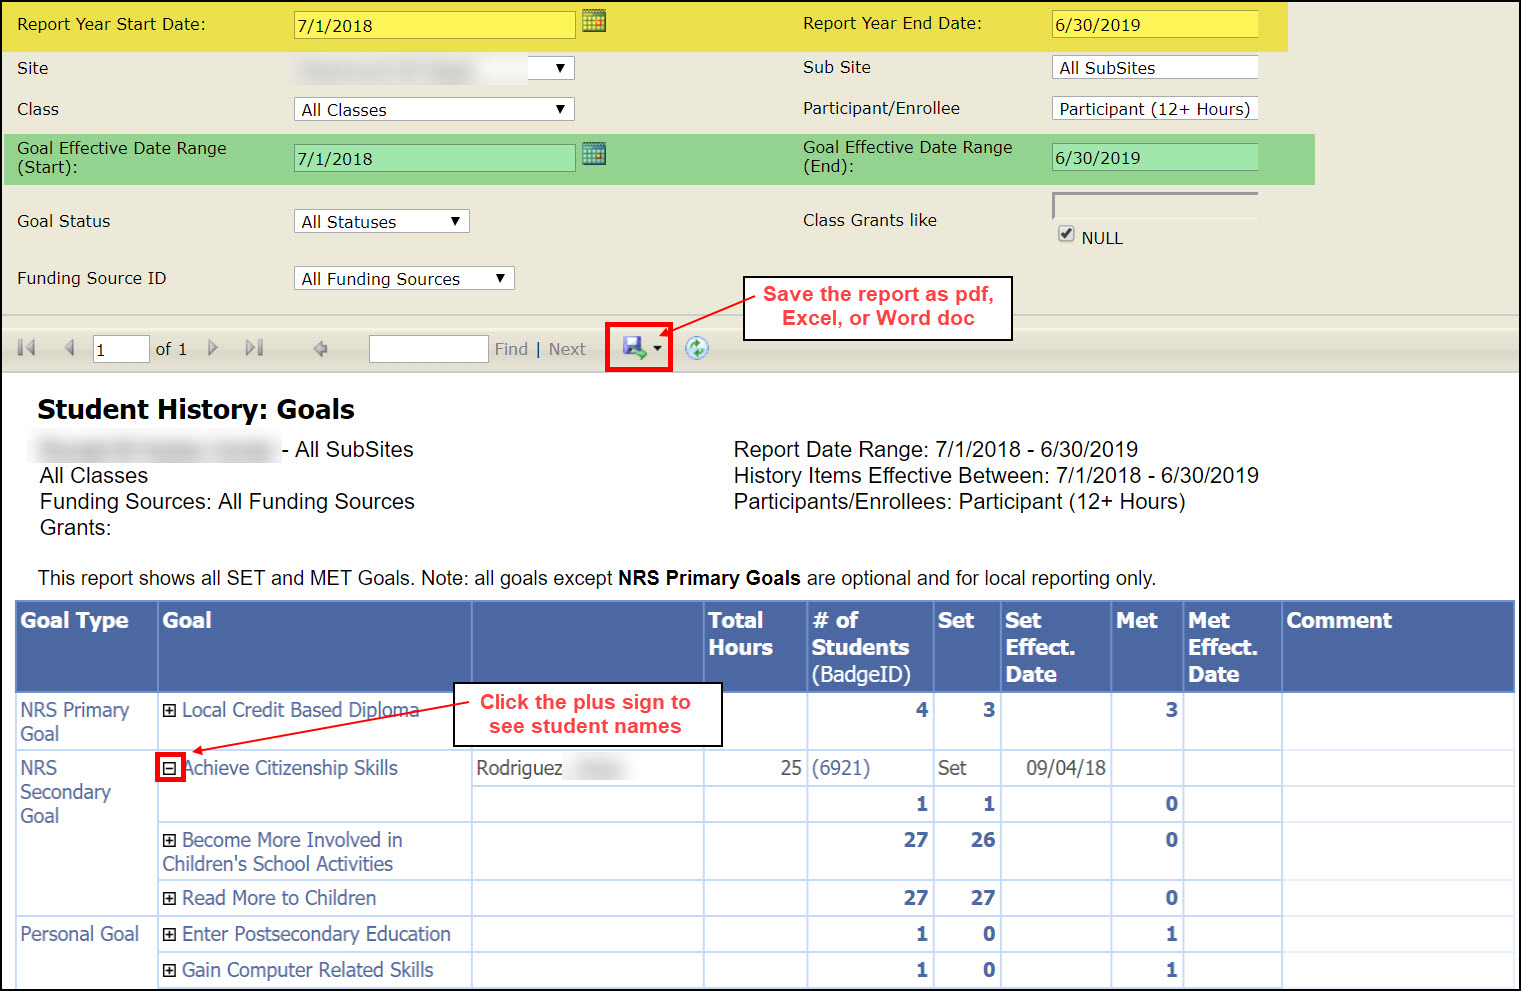Go to previous report page
This screenshot has width=1521, height=991.
(x=69, y=348)
